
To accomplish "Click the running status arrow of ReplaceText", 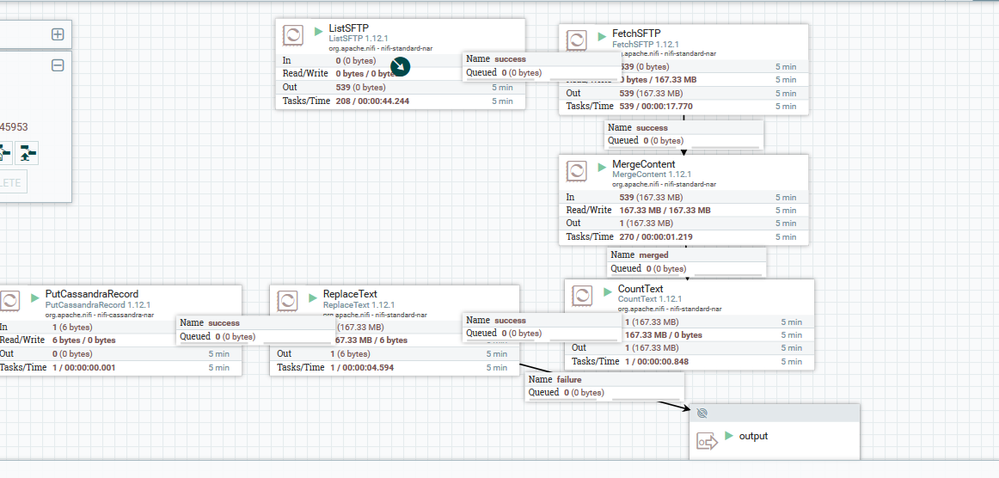I will (x=313, y=298).
